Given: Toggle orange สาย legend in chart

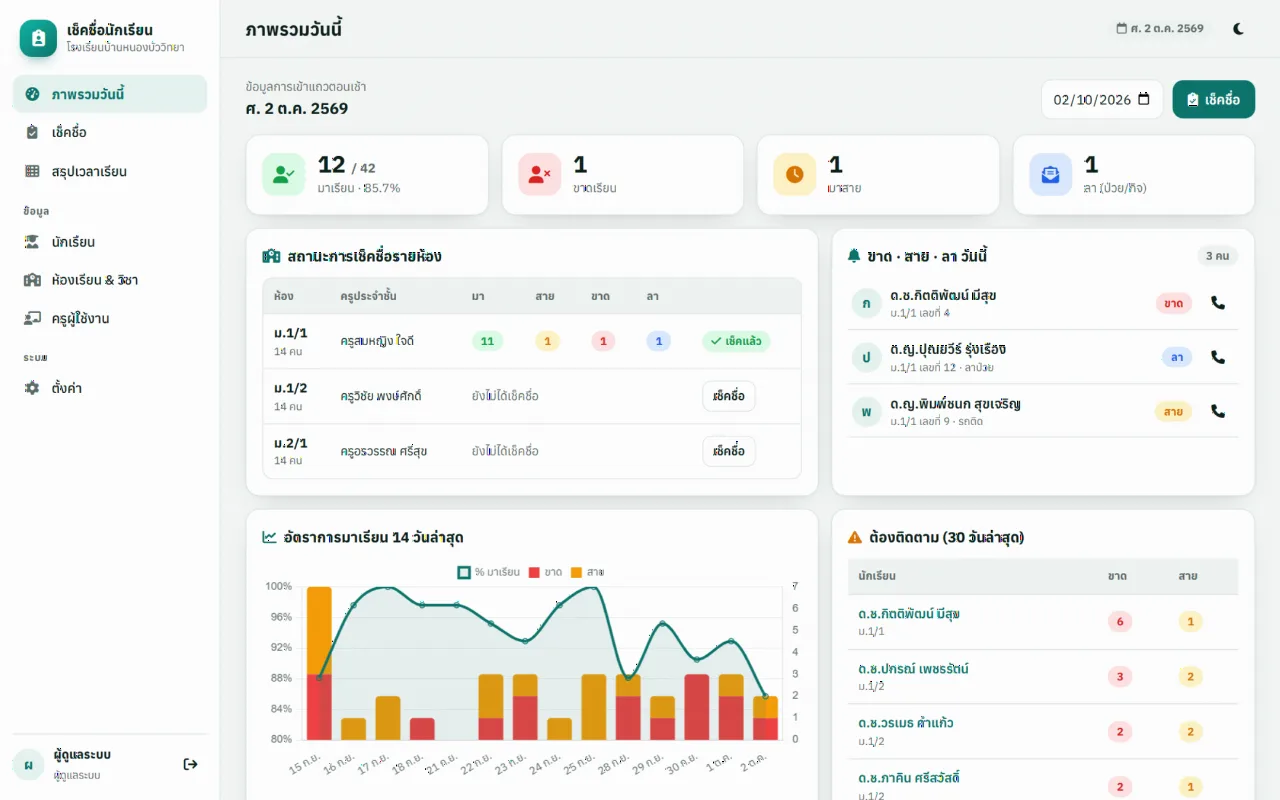Looking at the screenshot, I should [587, 572].
